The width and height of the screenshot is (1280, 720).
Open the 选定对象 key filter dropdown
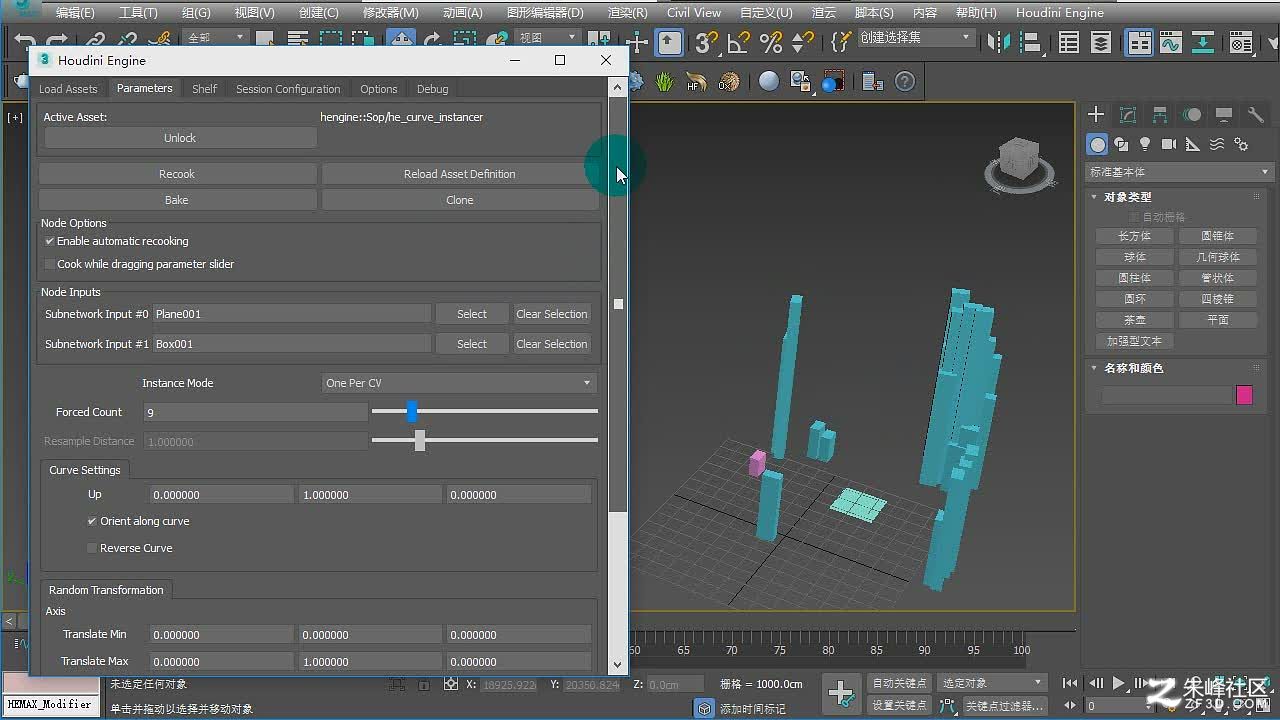point(992,683)
